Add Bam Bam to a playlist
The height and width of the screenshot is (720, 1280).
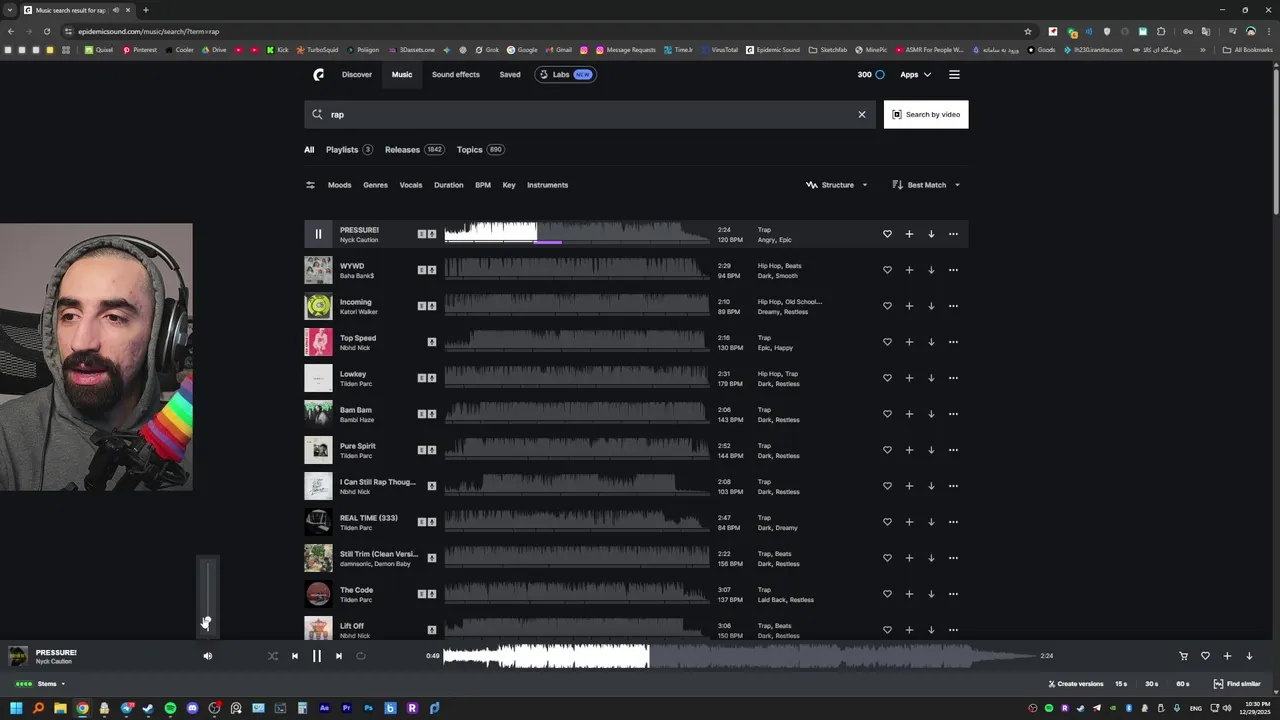(909, 414)
